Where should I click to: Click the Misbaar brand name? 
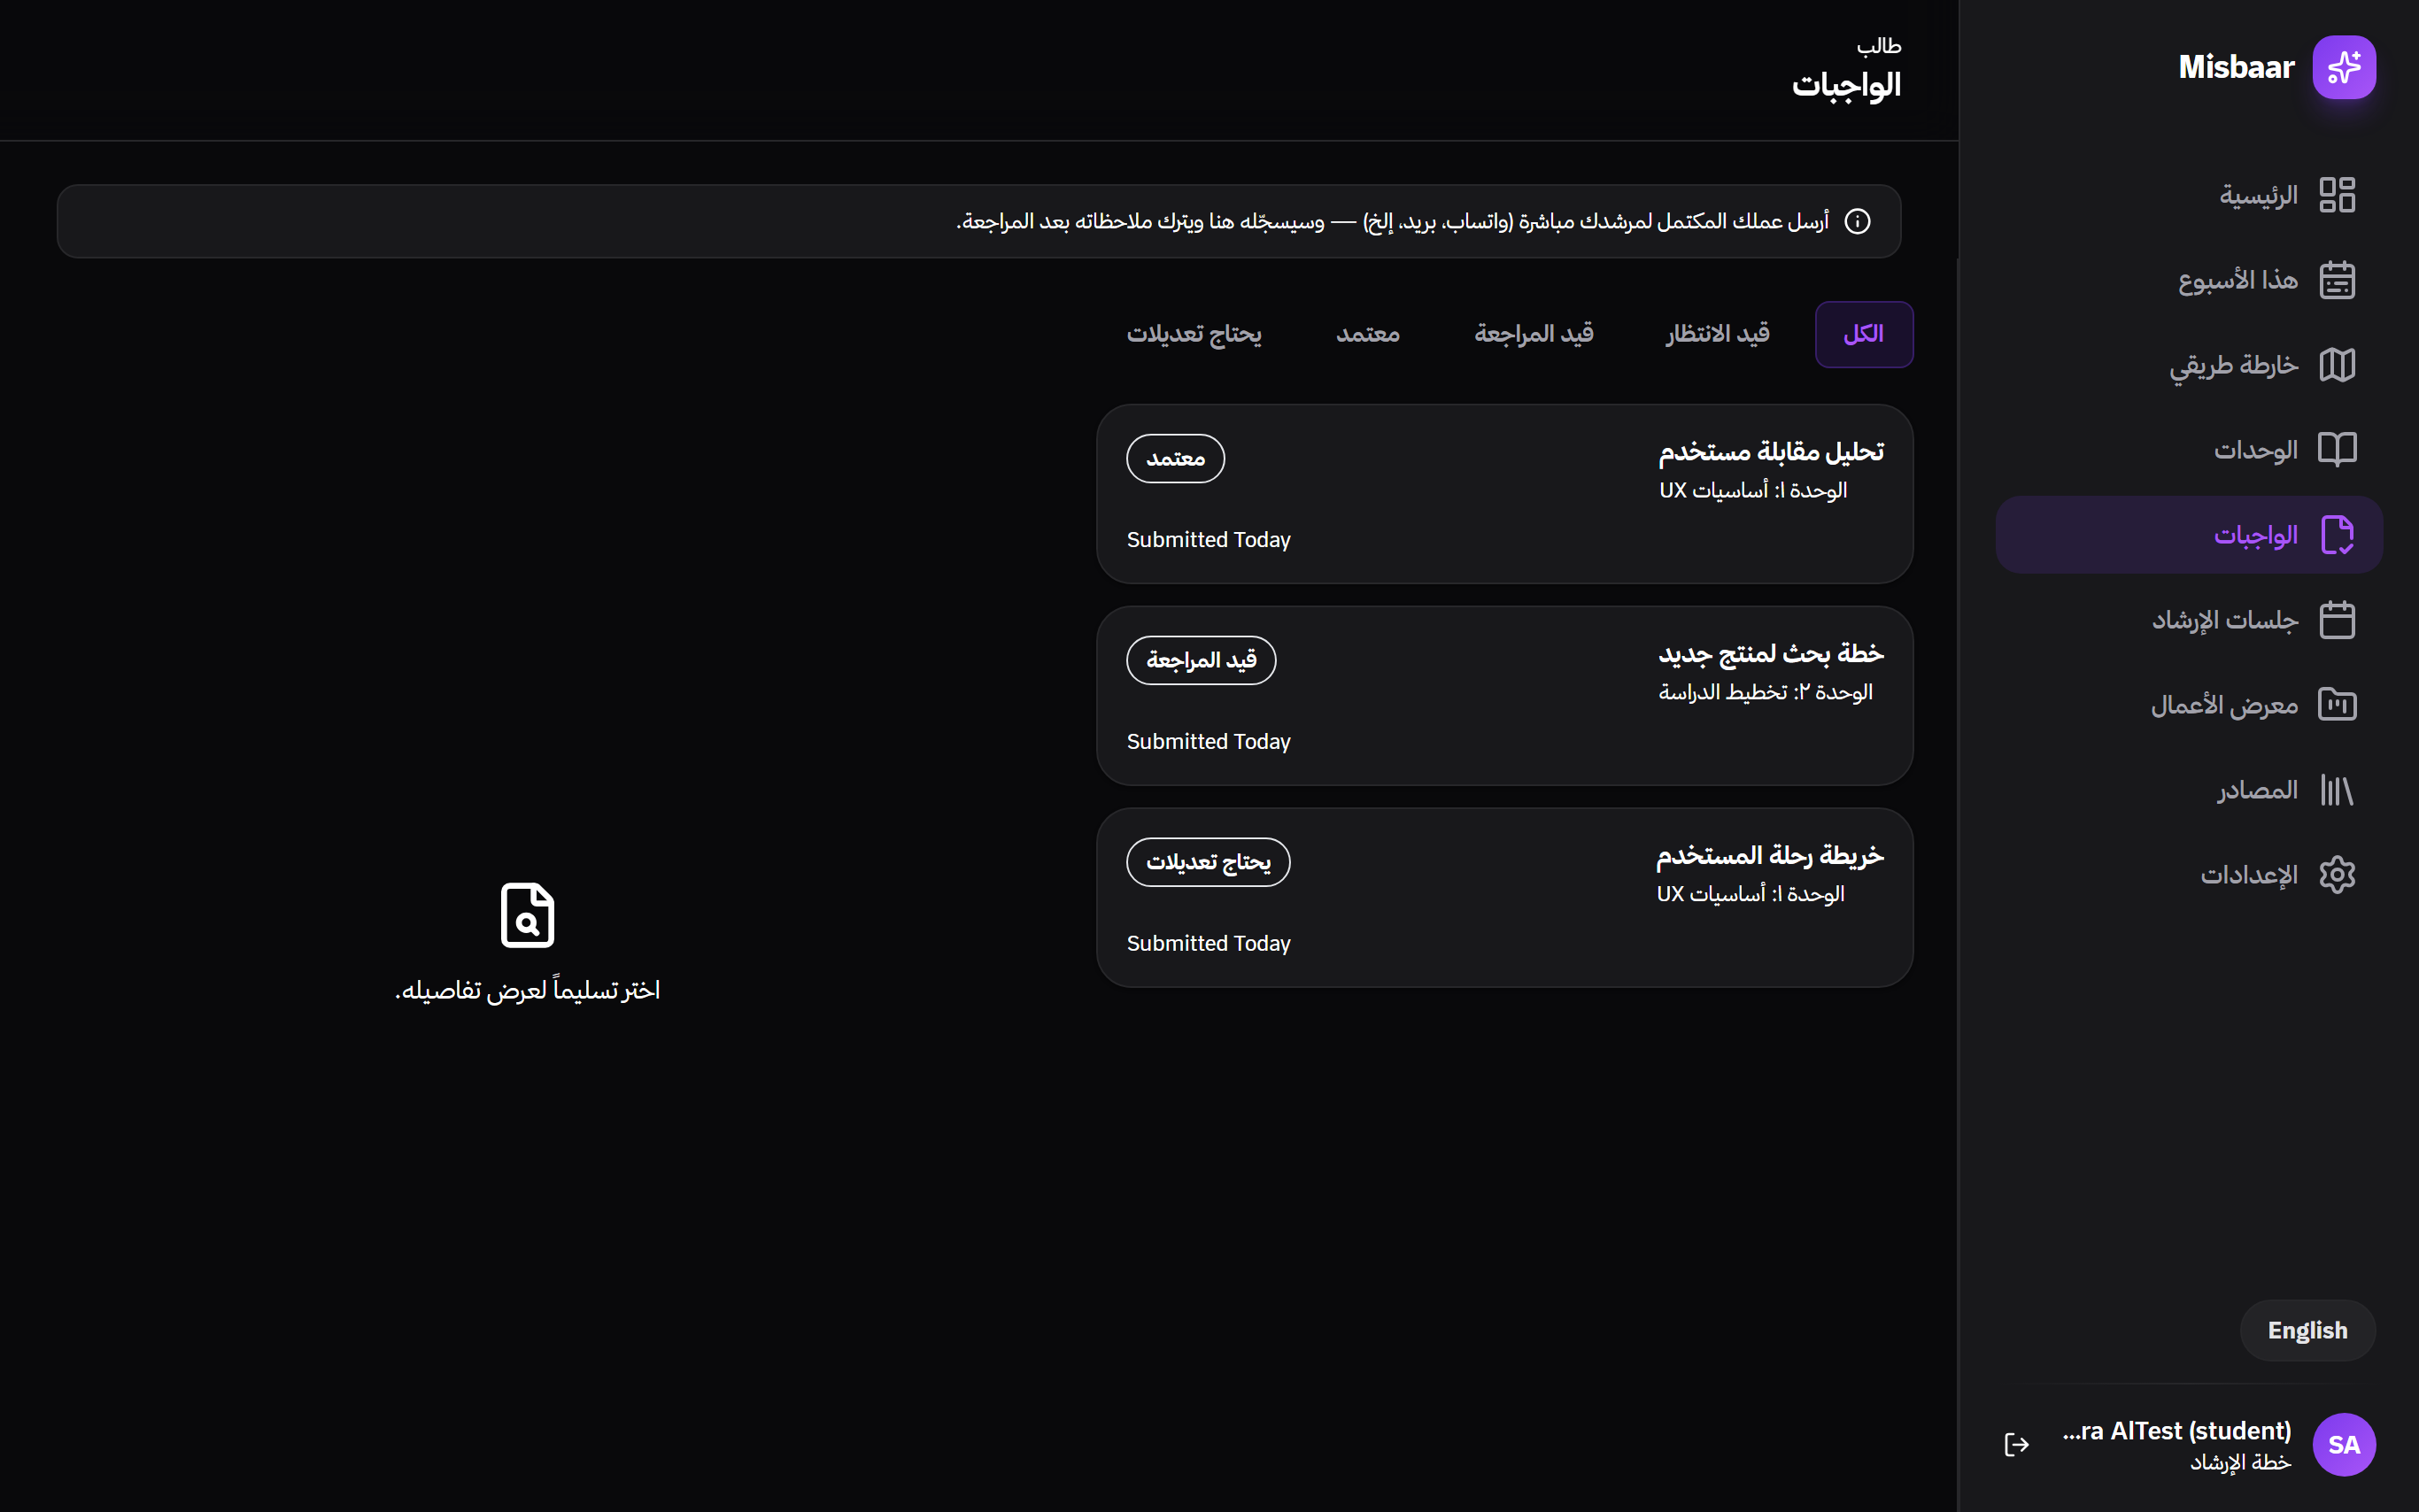click(x=2236, y=67)
